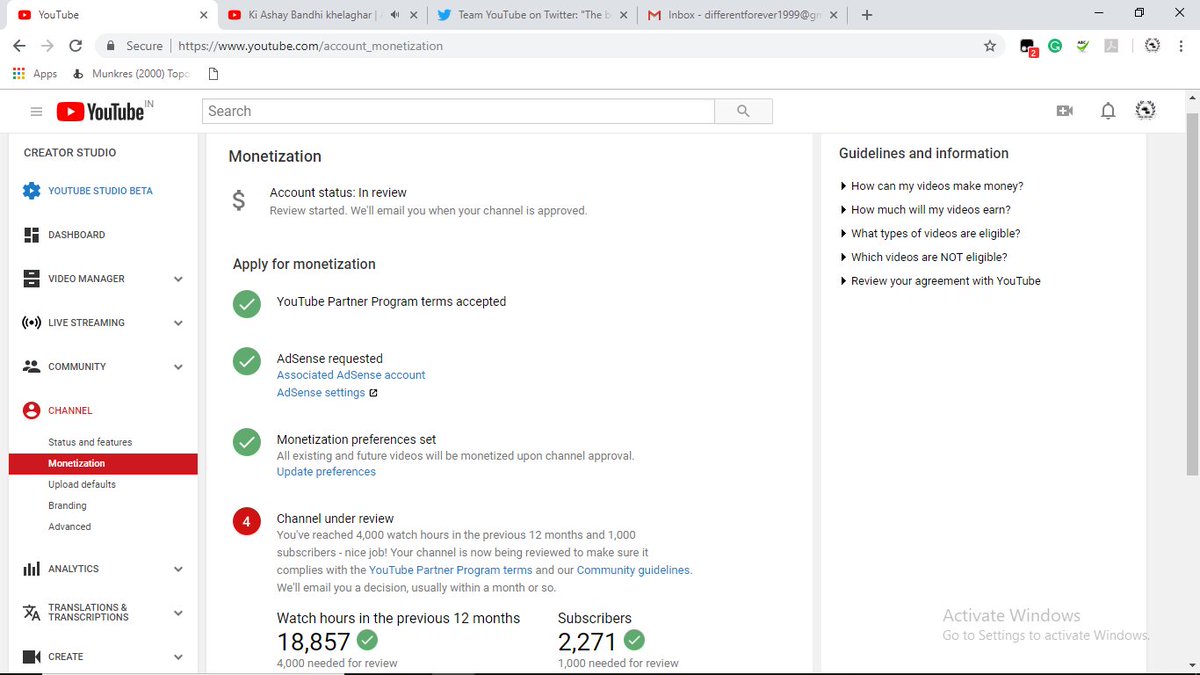Expand 'What types of videos are eligible?'
Viewport: 1200px width, 675px height.
tap(931, 233)
